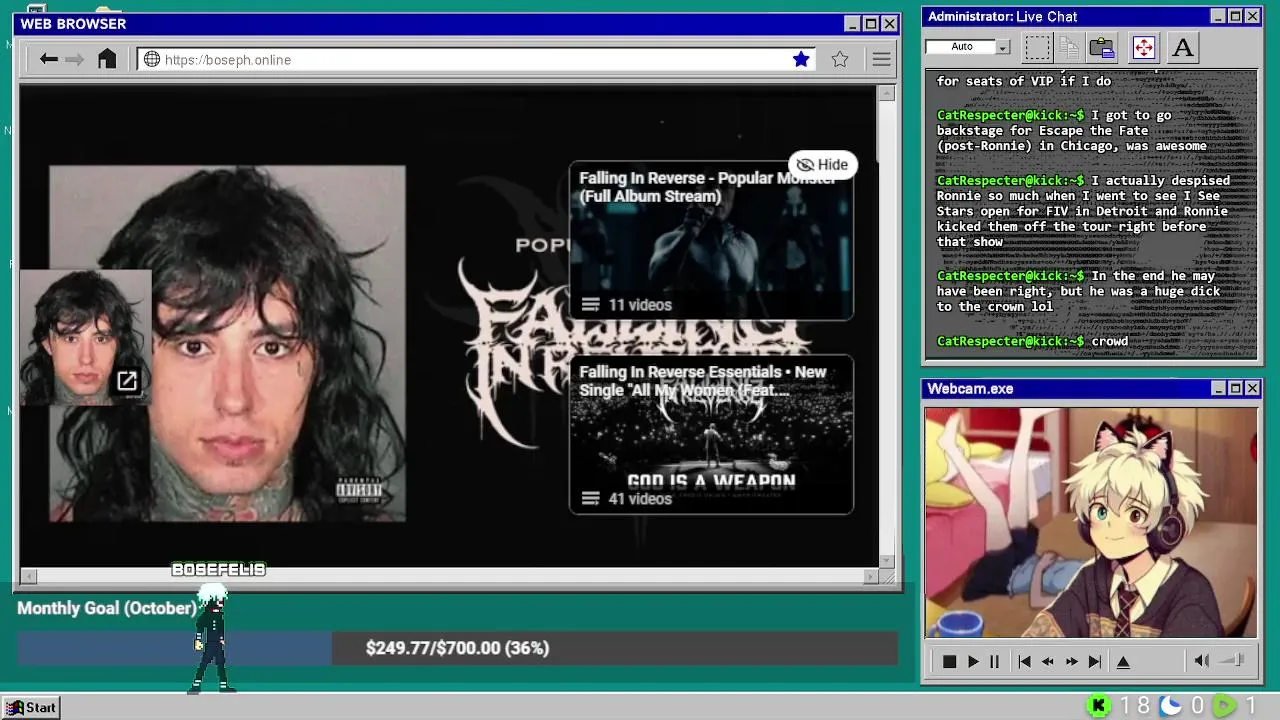1280x720 pixels.
Task: Click the blue moon tray icon
Action: [x=1171, y=706]
